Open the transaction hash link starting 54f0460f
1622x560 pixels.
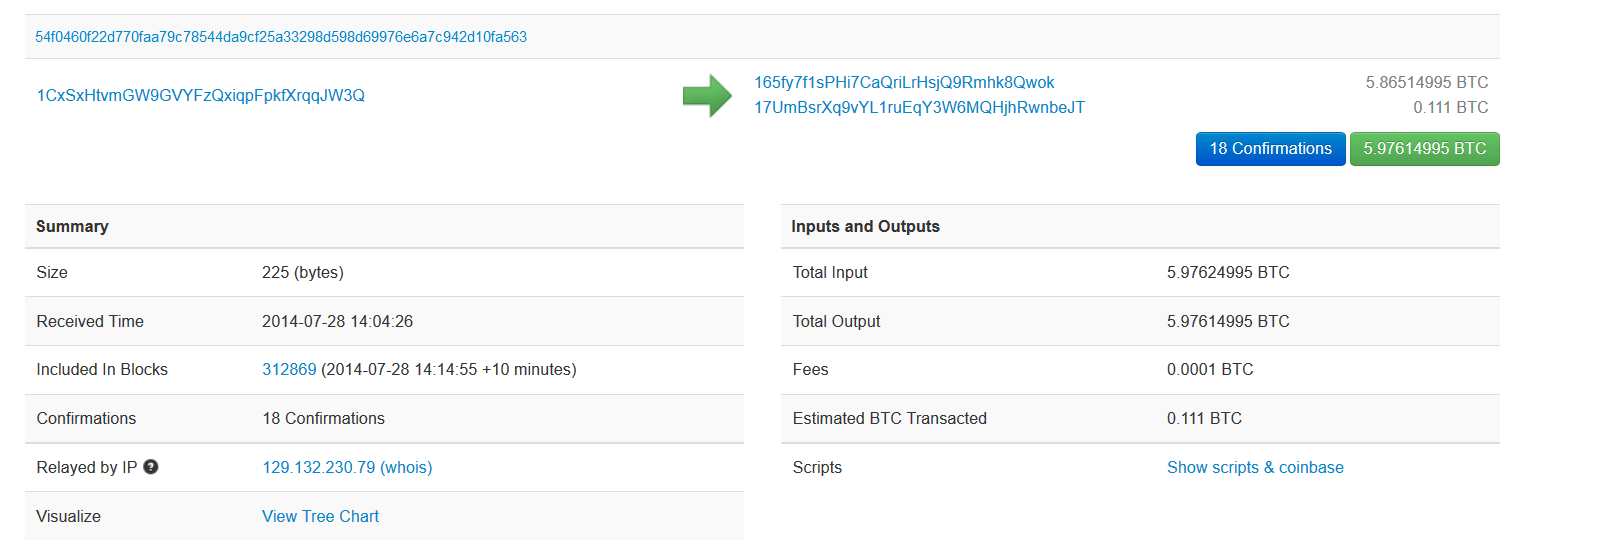click(281, 37)
